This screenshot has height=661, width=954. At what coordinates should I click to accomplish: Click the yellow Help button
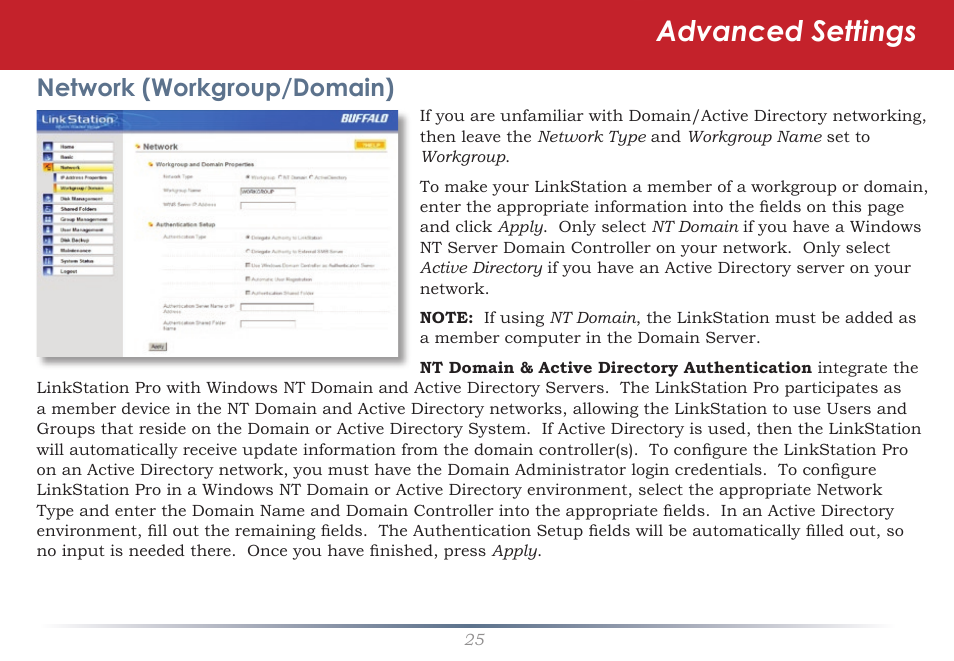tap(370, 145)
